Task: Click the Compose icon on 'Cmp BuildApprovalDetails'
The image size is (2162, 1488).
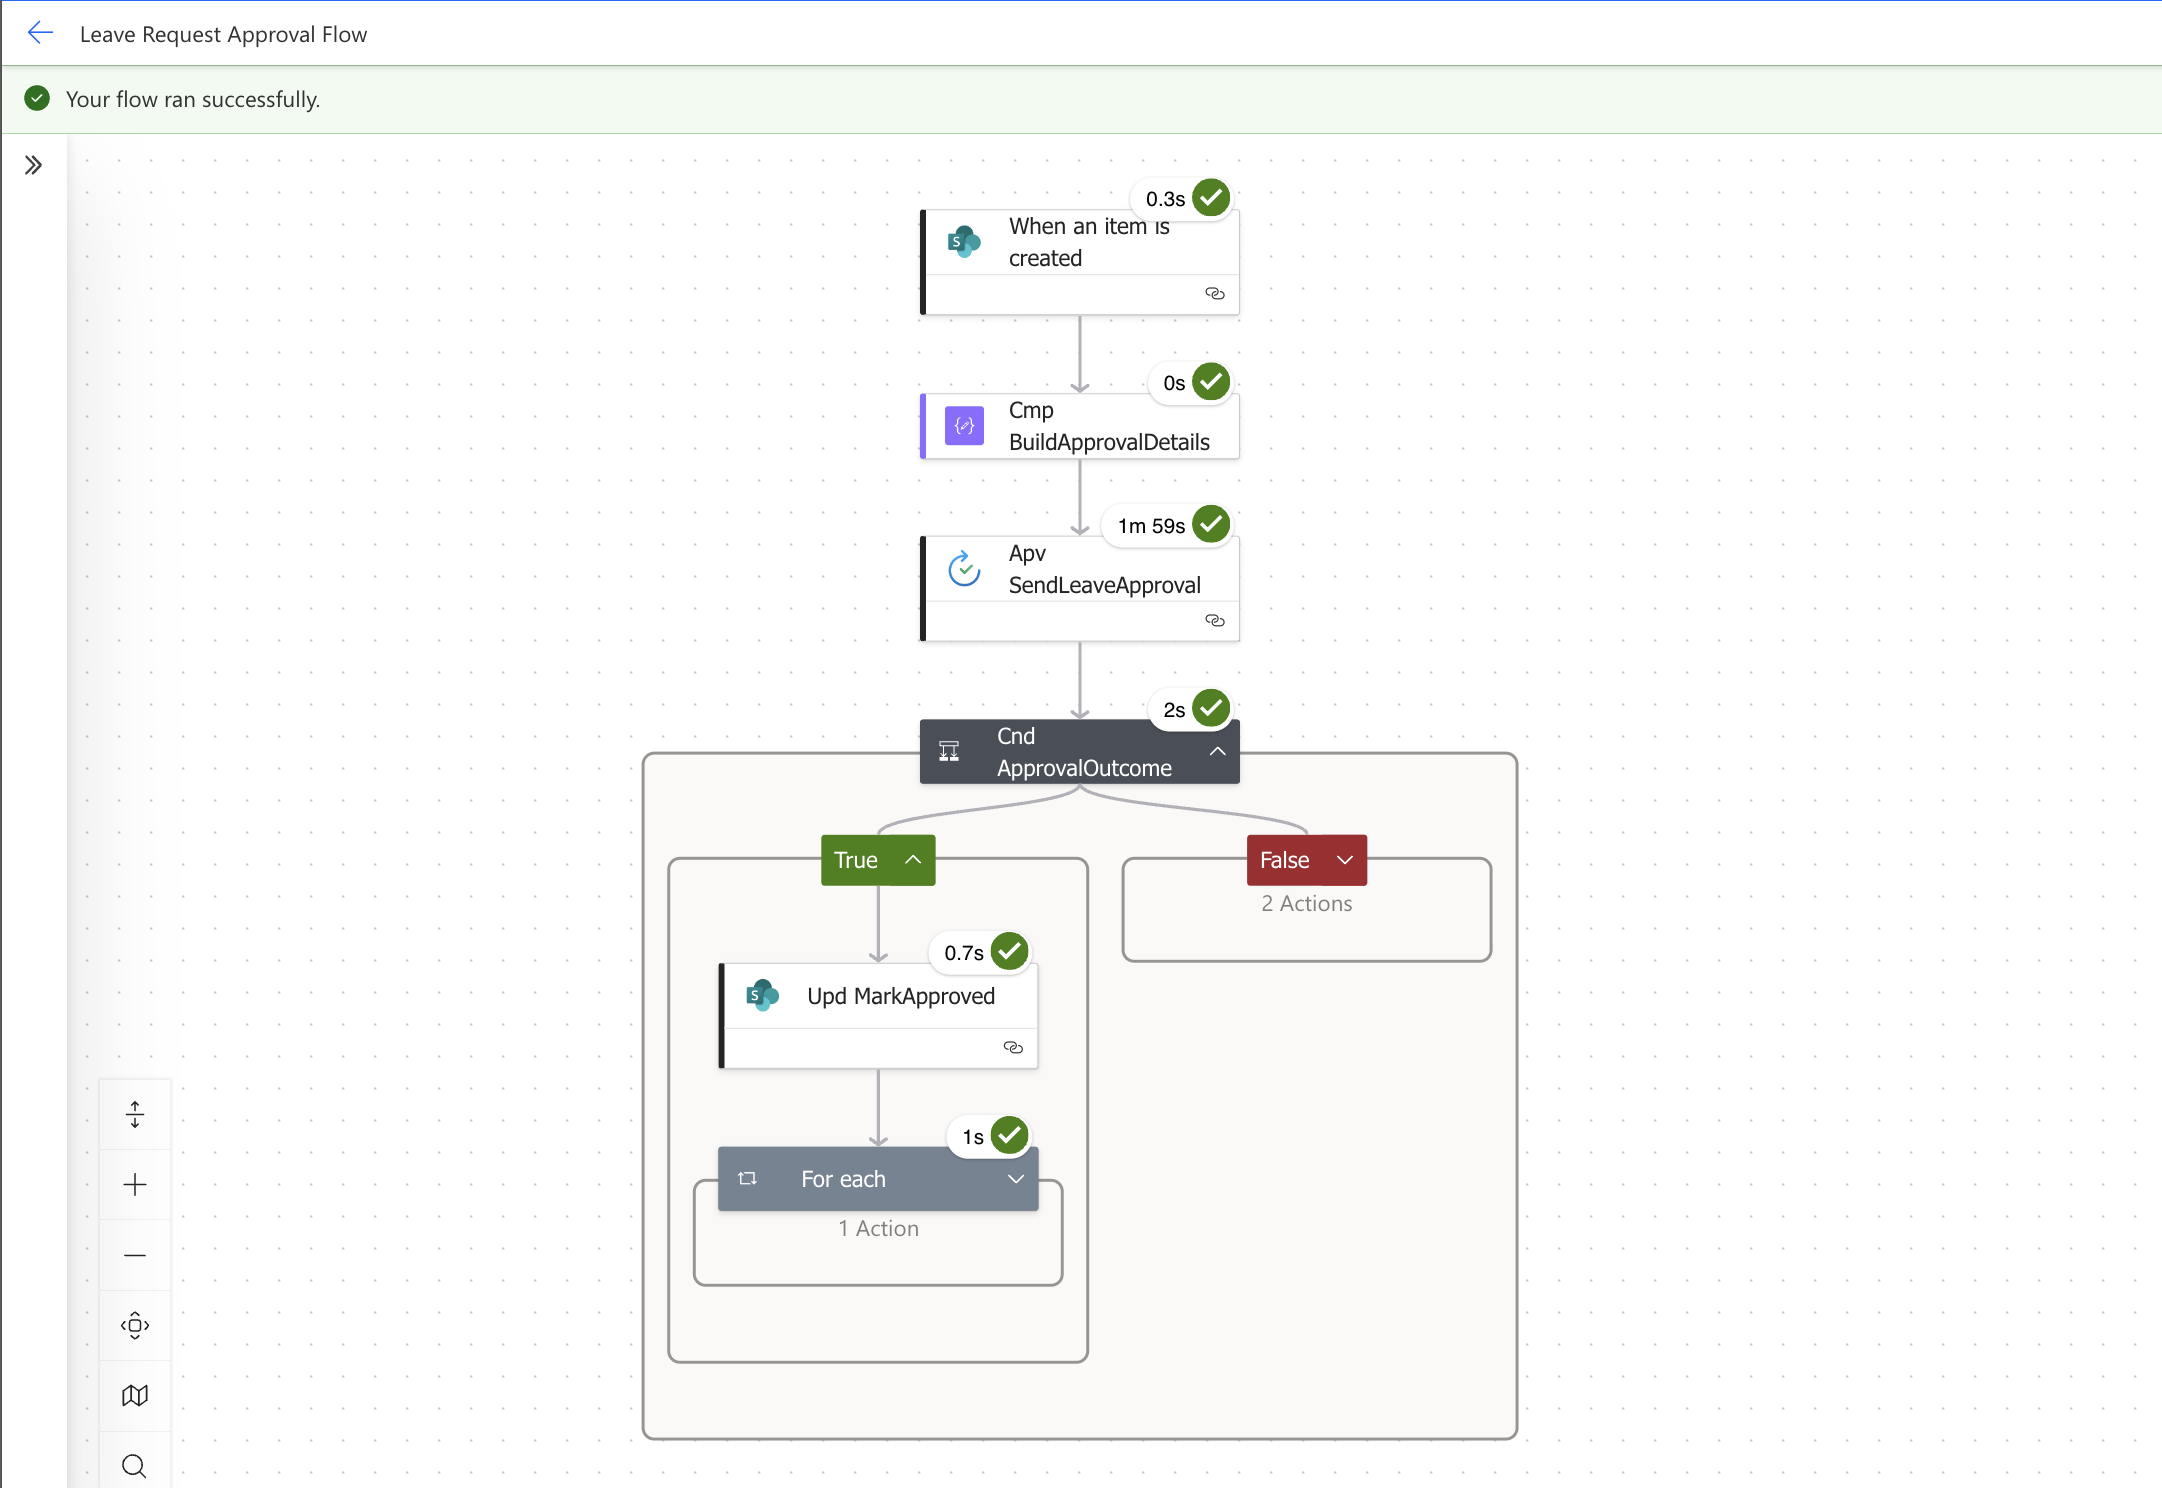Action: (963, 425)
